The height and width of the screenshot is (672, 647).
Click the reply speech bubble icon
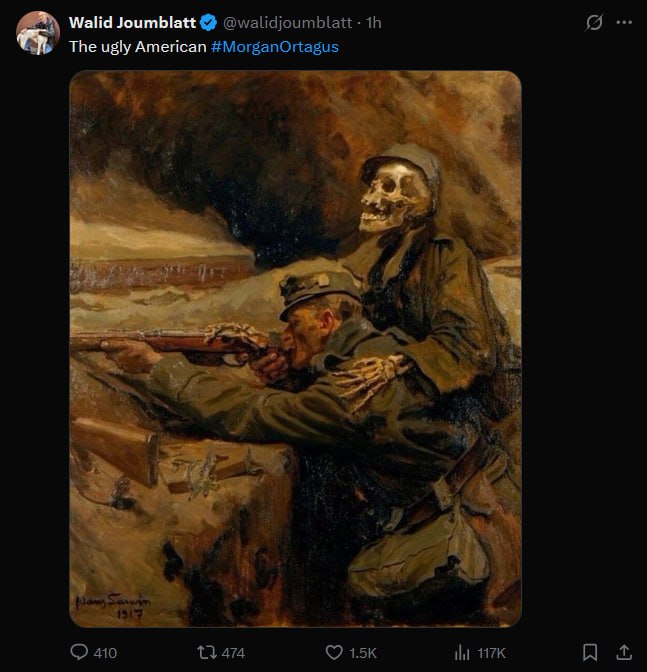coord(80,652)
